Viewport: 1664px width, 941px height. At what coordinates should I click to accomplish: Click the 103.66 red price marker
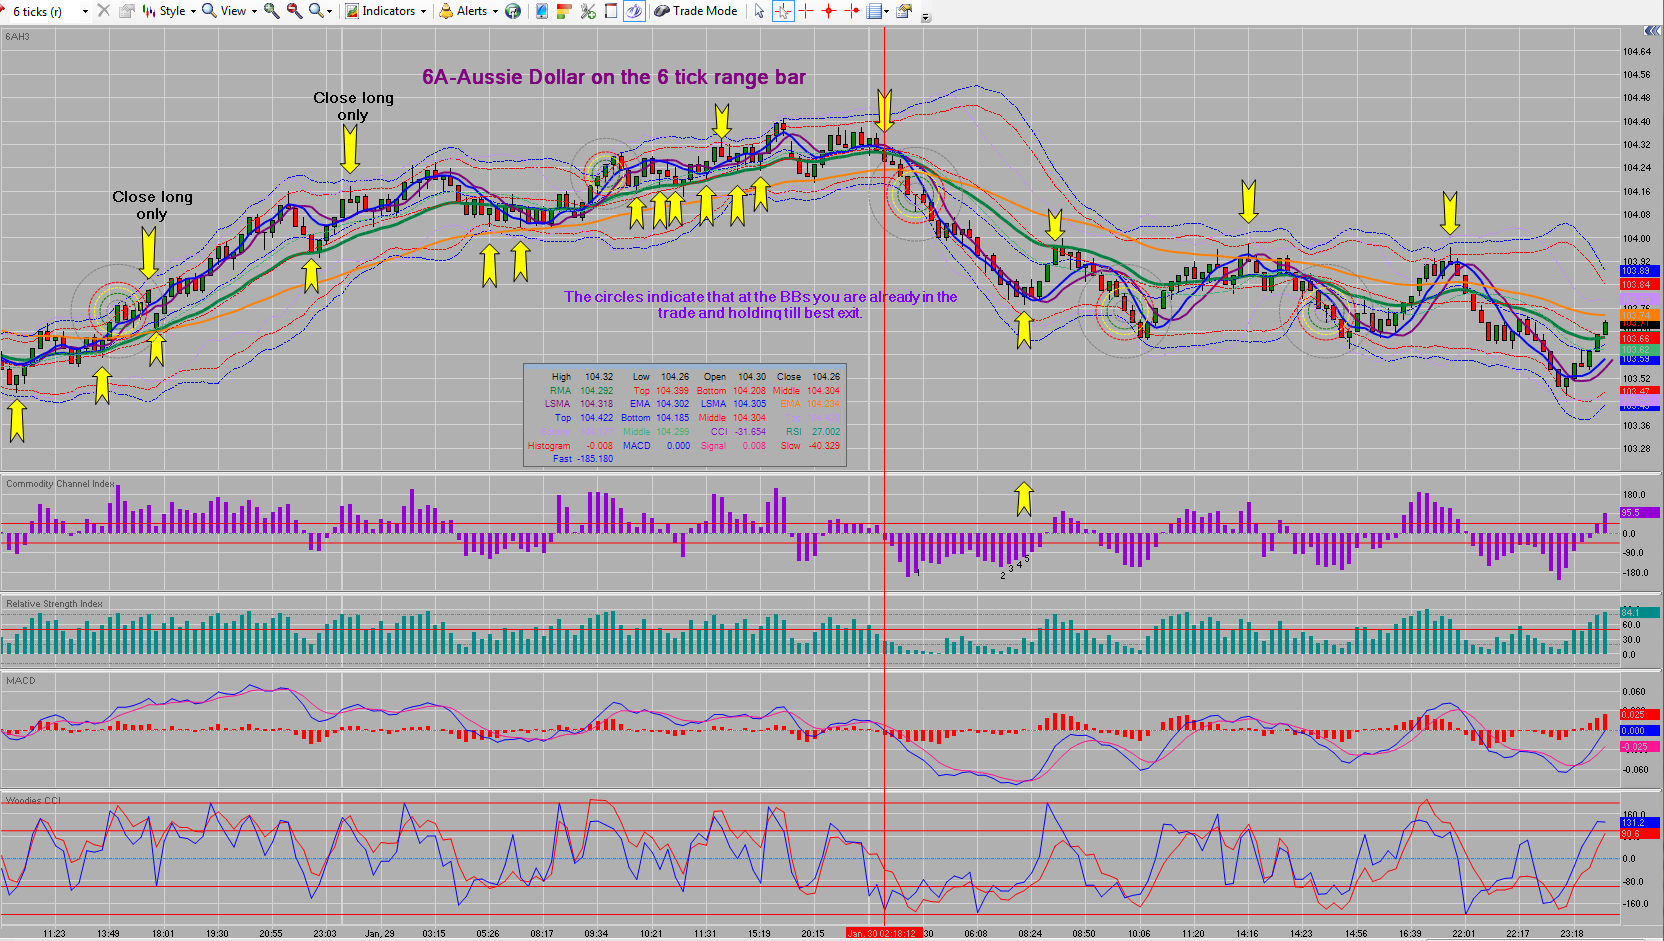pos(1640,339)
